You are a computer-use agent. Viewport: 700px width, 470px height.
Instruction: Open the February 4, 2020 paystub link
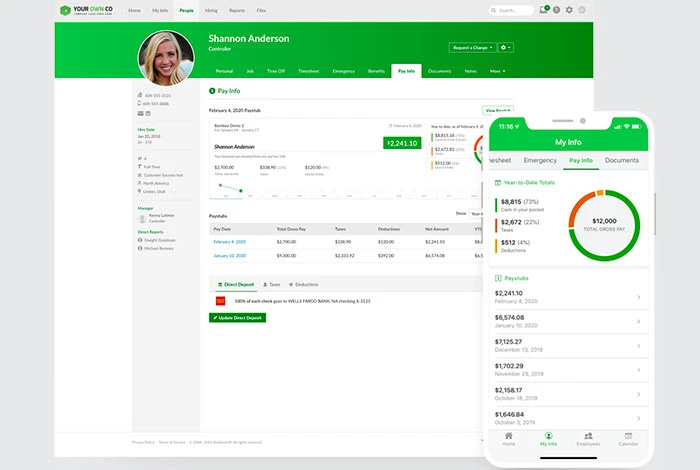tap(229, 242)
